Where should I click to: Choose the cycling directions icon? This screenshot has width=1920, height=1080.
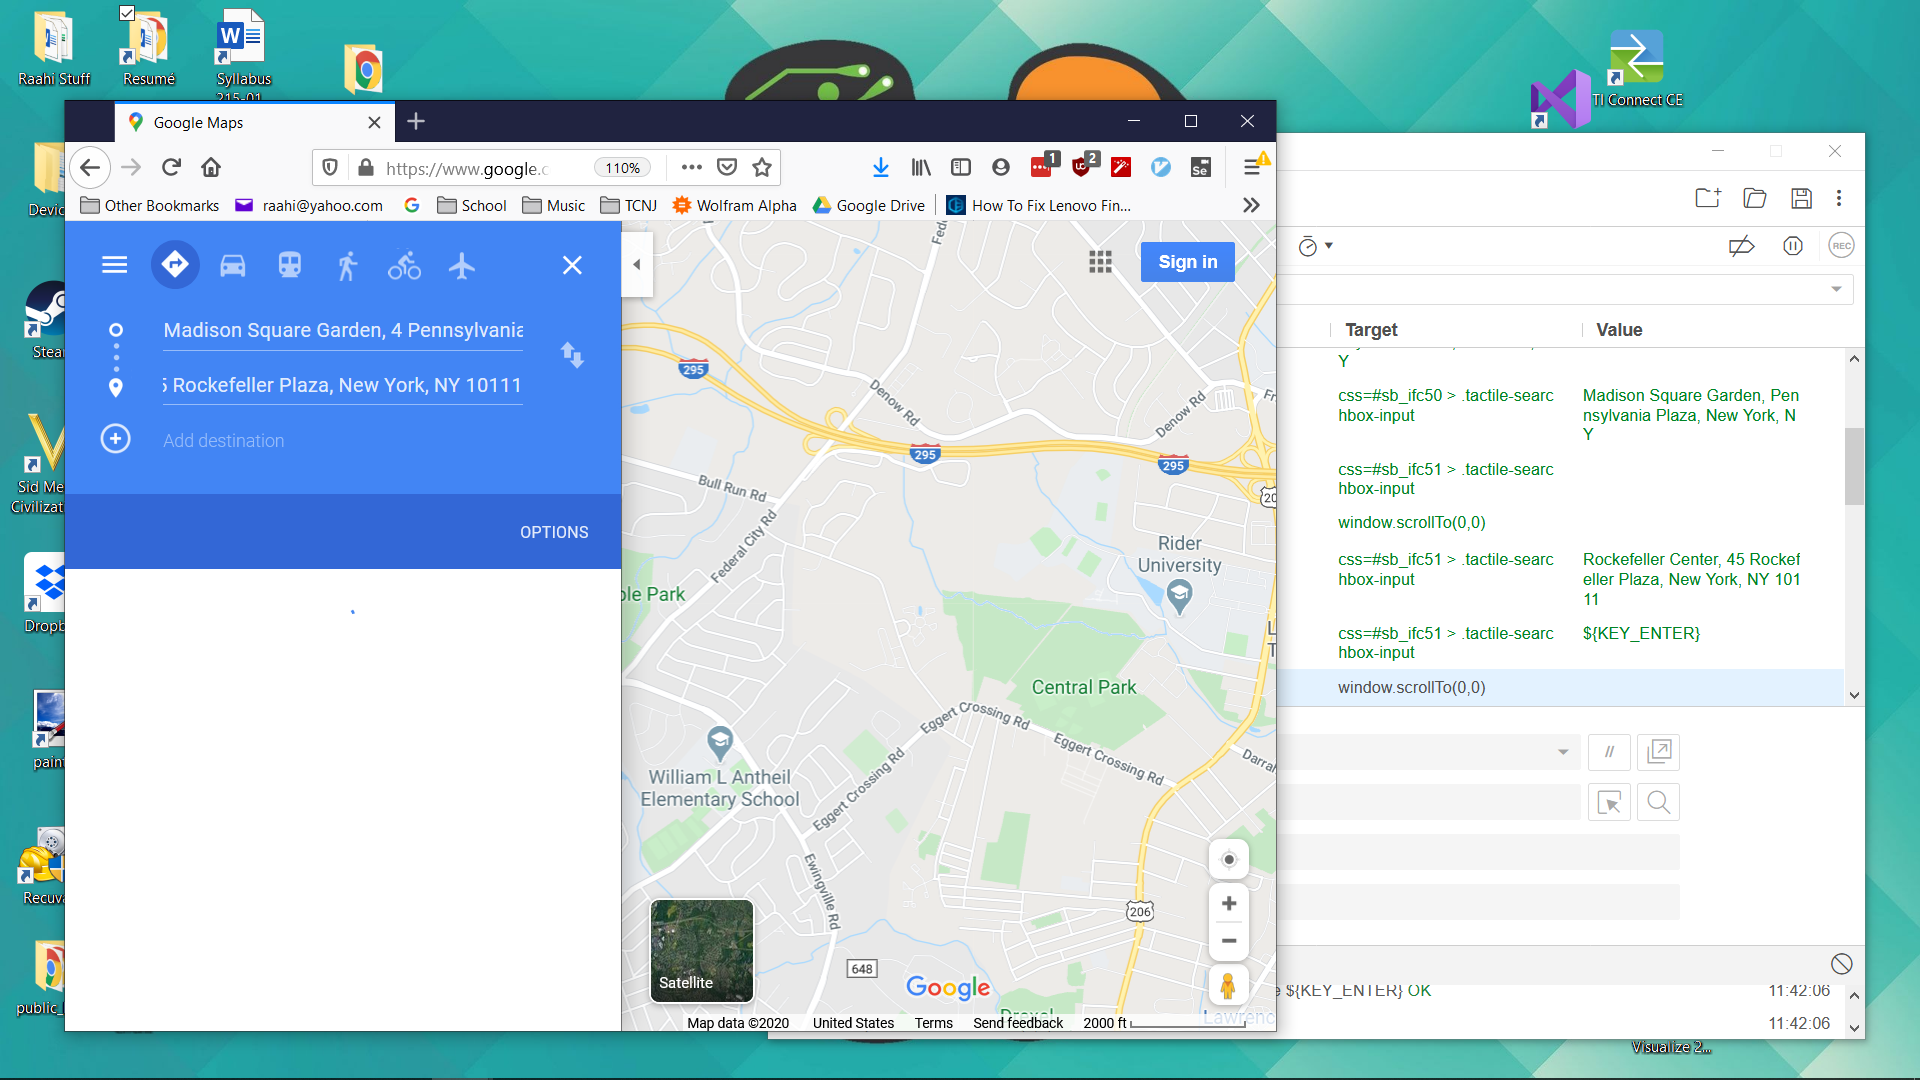tap(404, 266)
